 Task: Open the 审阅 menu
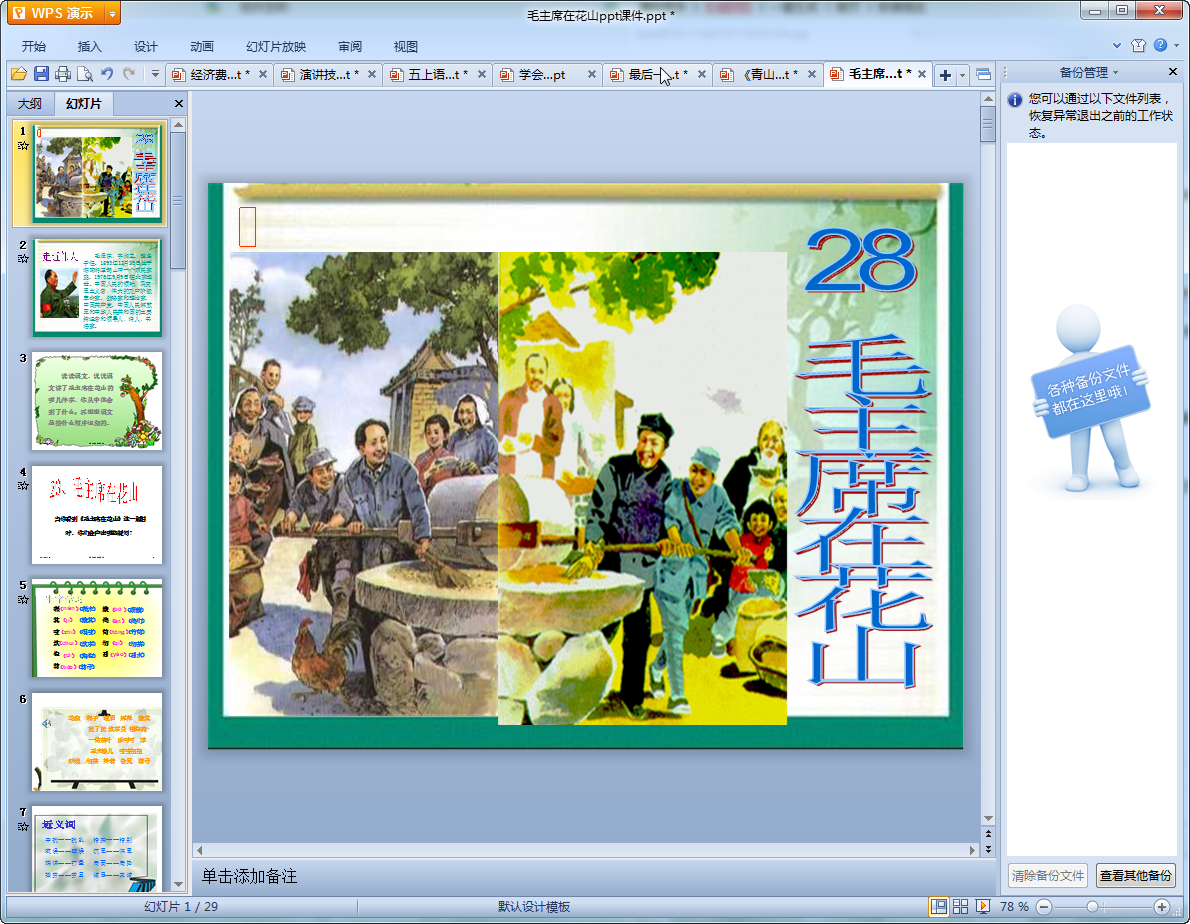click(x=350, y=46)
